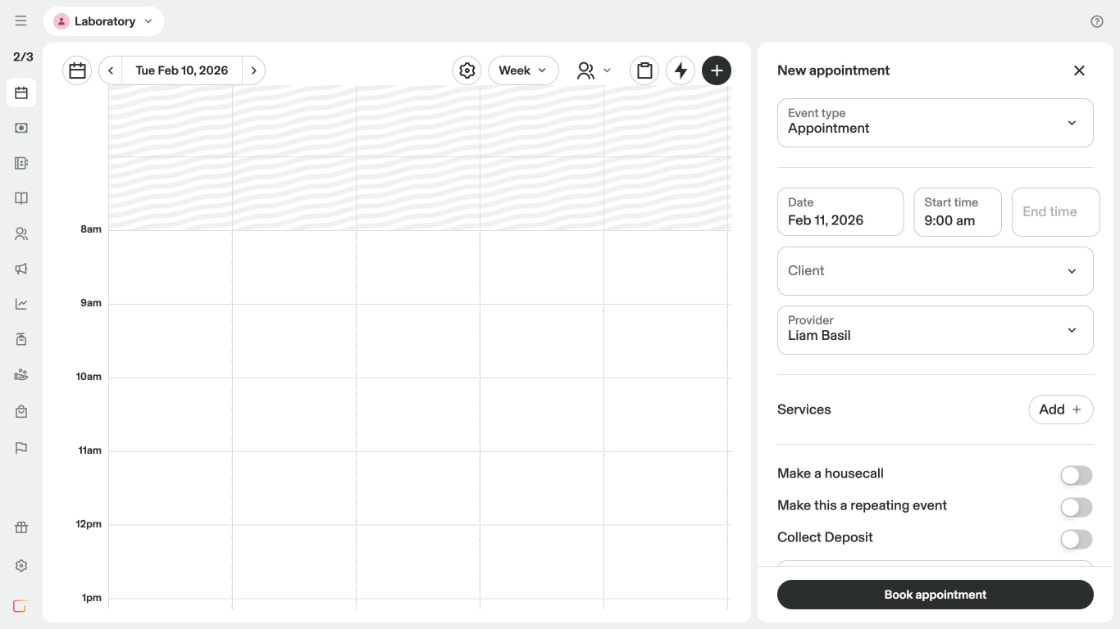Screen dimensions: 1120x629
Task: Open the calendar sidebar icon
Action: tap(21, 93)
